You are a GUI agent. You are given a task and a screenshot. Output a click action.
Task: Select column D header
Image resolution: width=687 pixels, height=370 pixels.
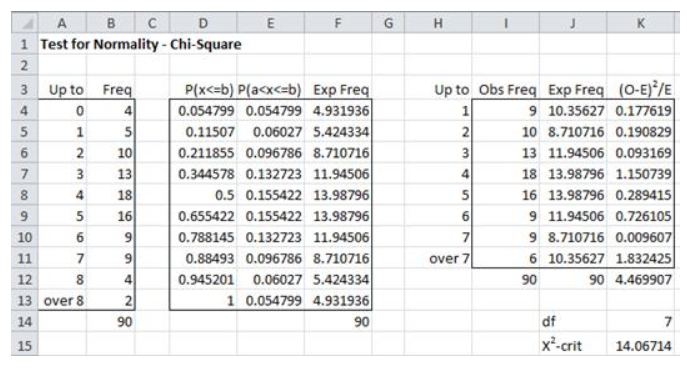coord(203,23)
